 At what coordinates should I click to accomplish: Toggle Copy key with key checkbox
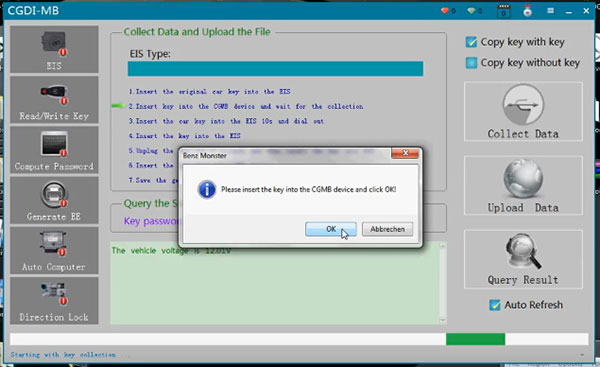coord(471,42)
